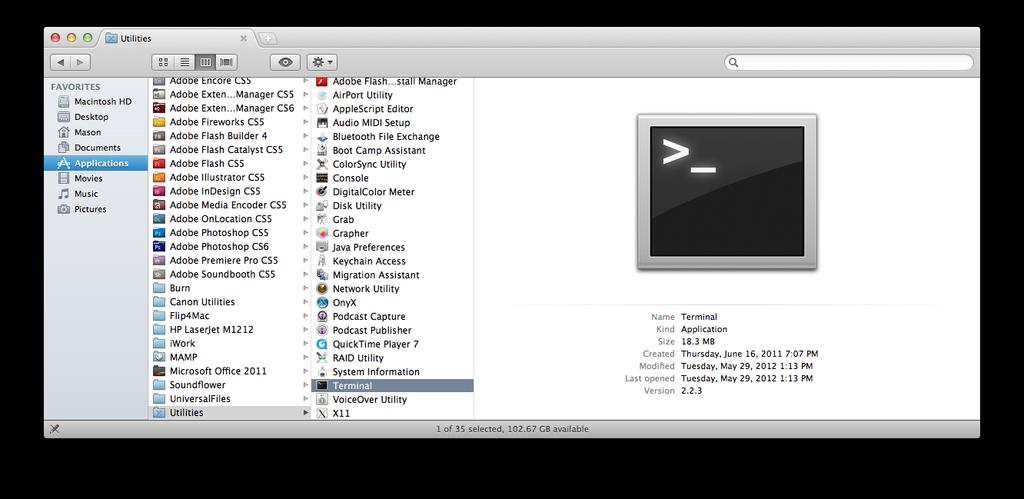Click the Keychain Access icon
Viewport: 1024px width, 499px height.
pyautogui.click(x=322, y=261)
